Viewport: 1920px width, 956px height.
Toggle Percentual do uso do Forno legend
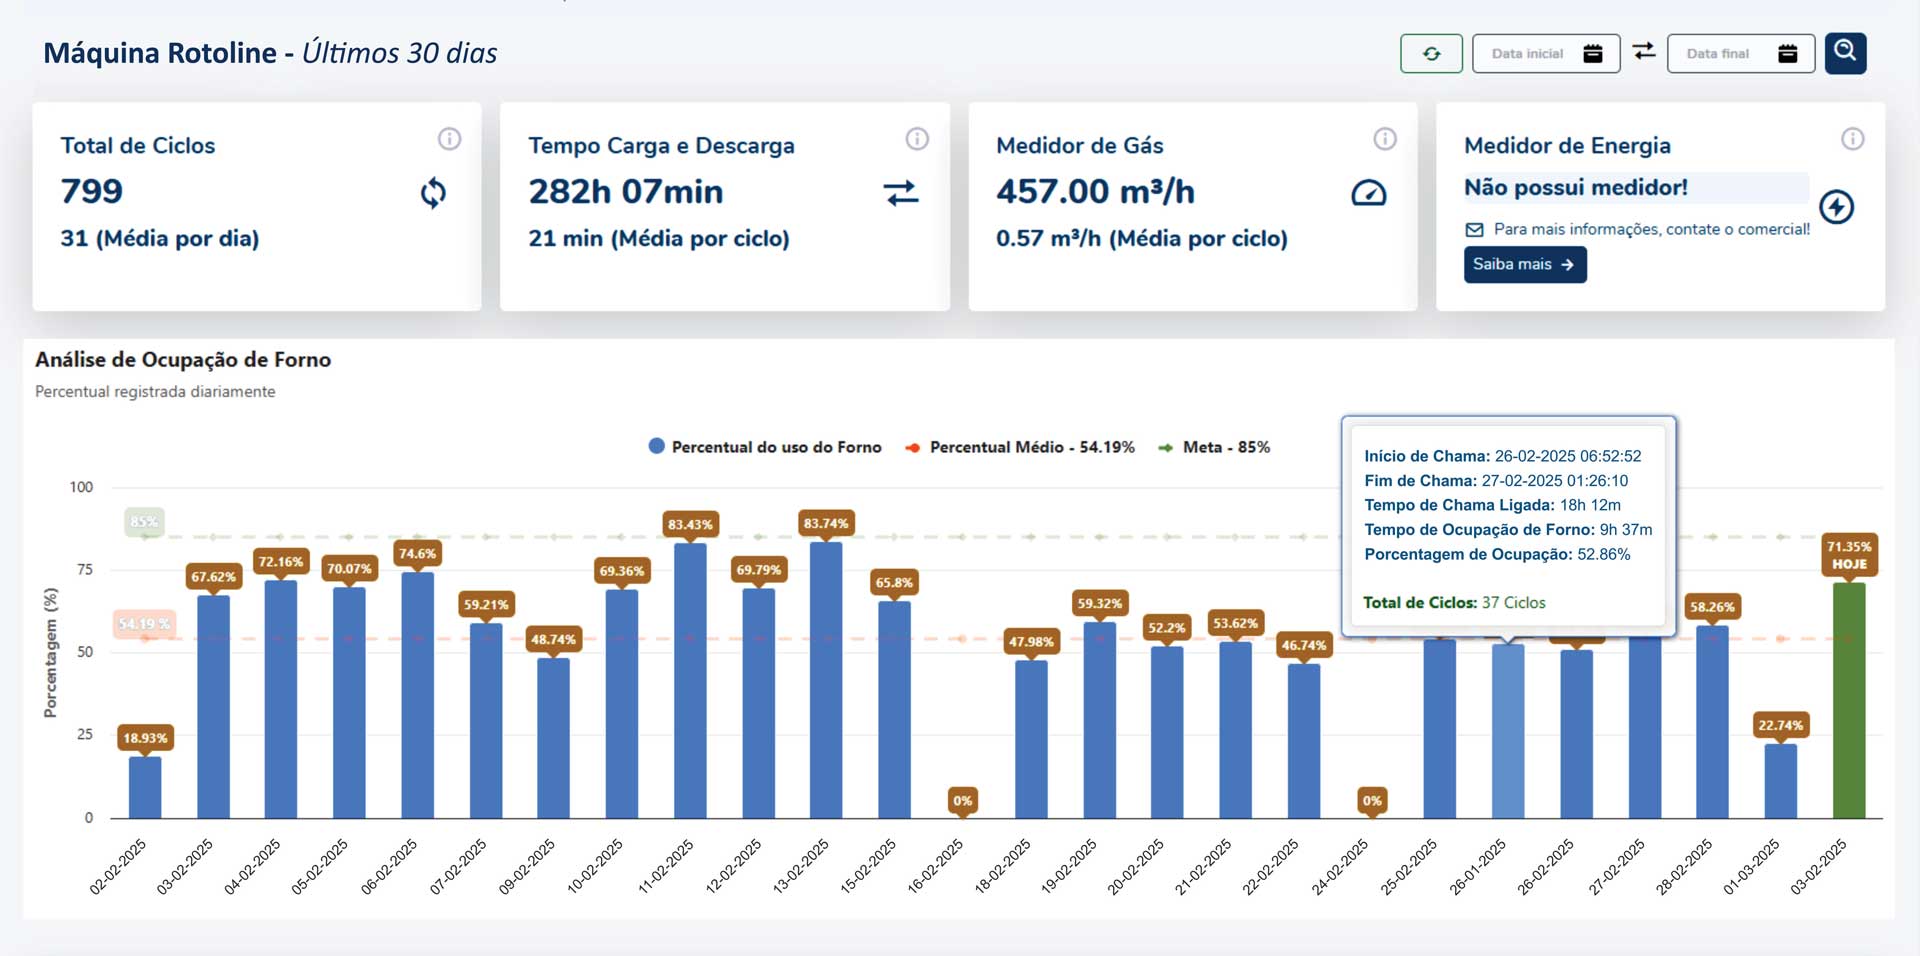(x=765, y=447)
